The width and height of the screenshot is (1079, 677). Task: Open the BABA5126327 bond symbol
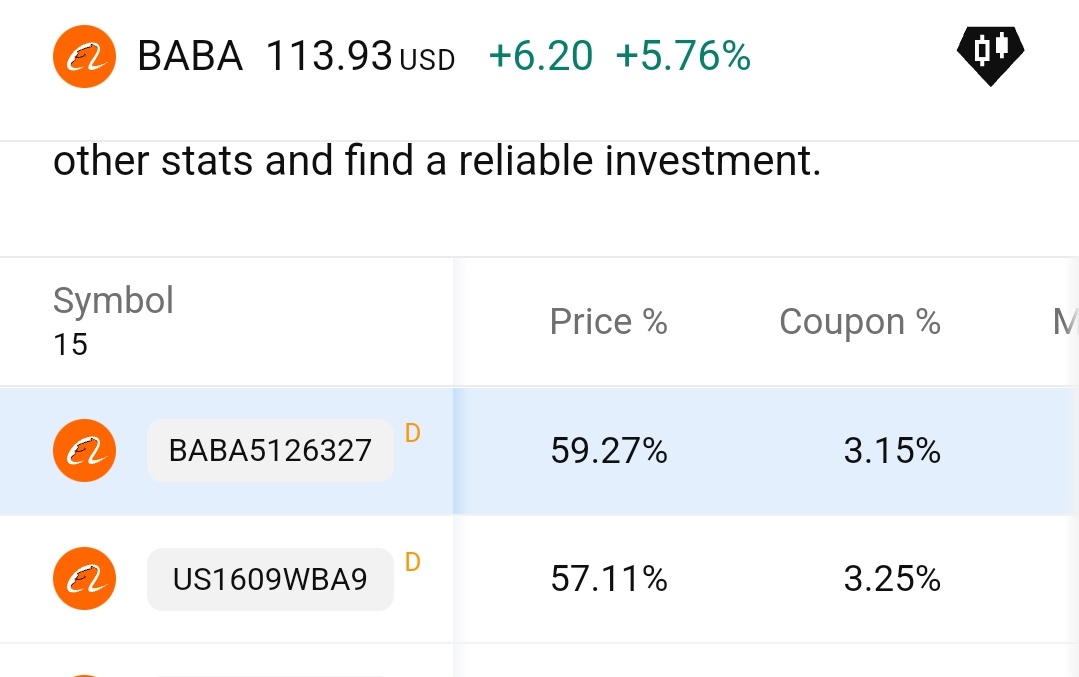270,451
